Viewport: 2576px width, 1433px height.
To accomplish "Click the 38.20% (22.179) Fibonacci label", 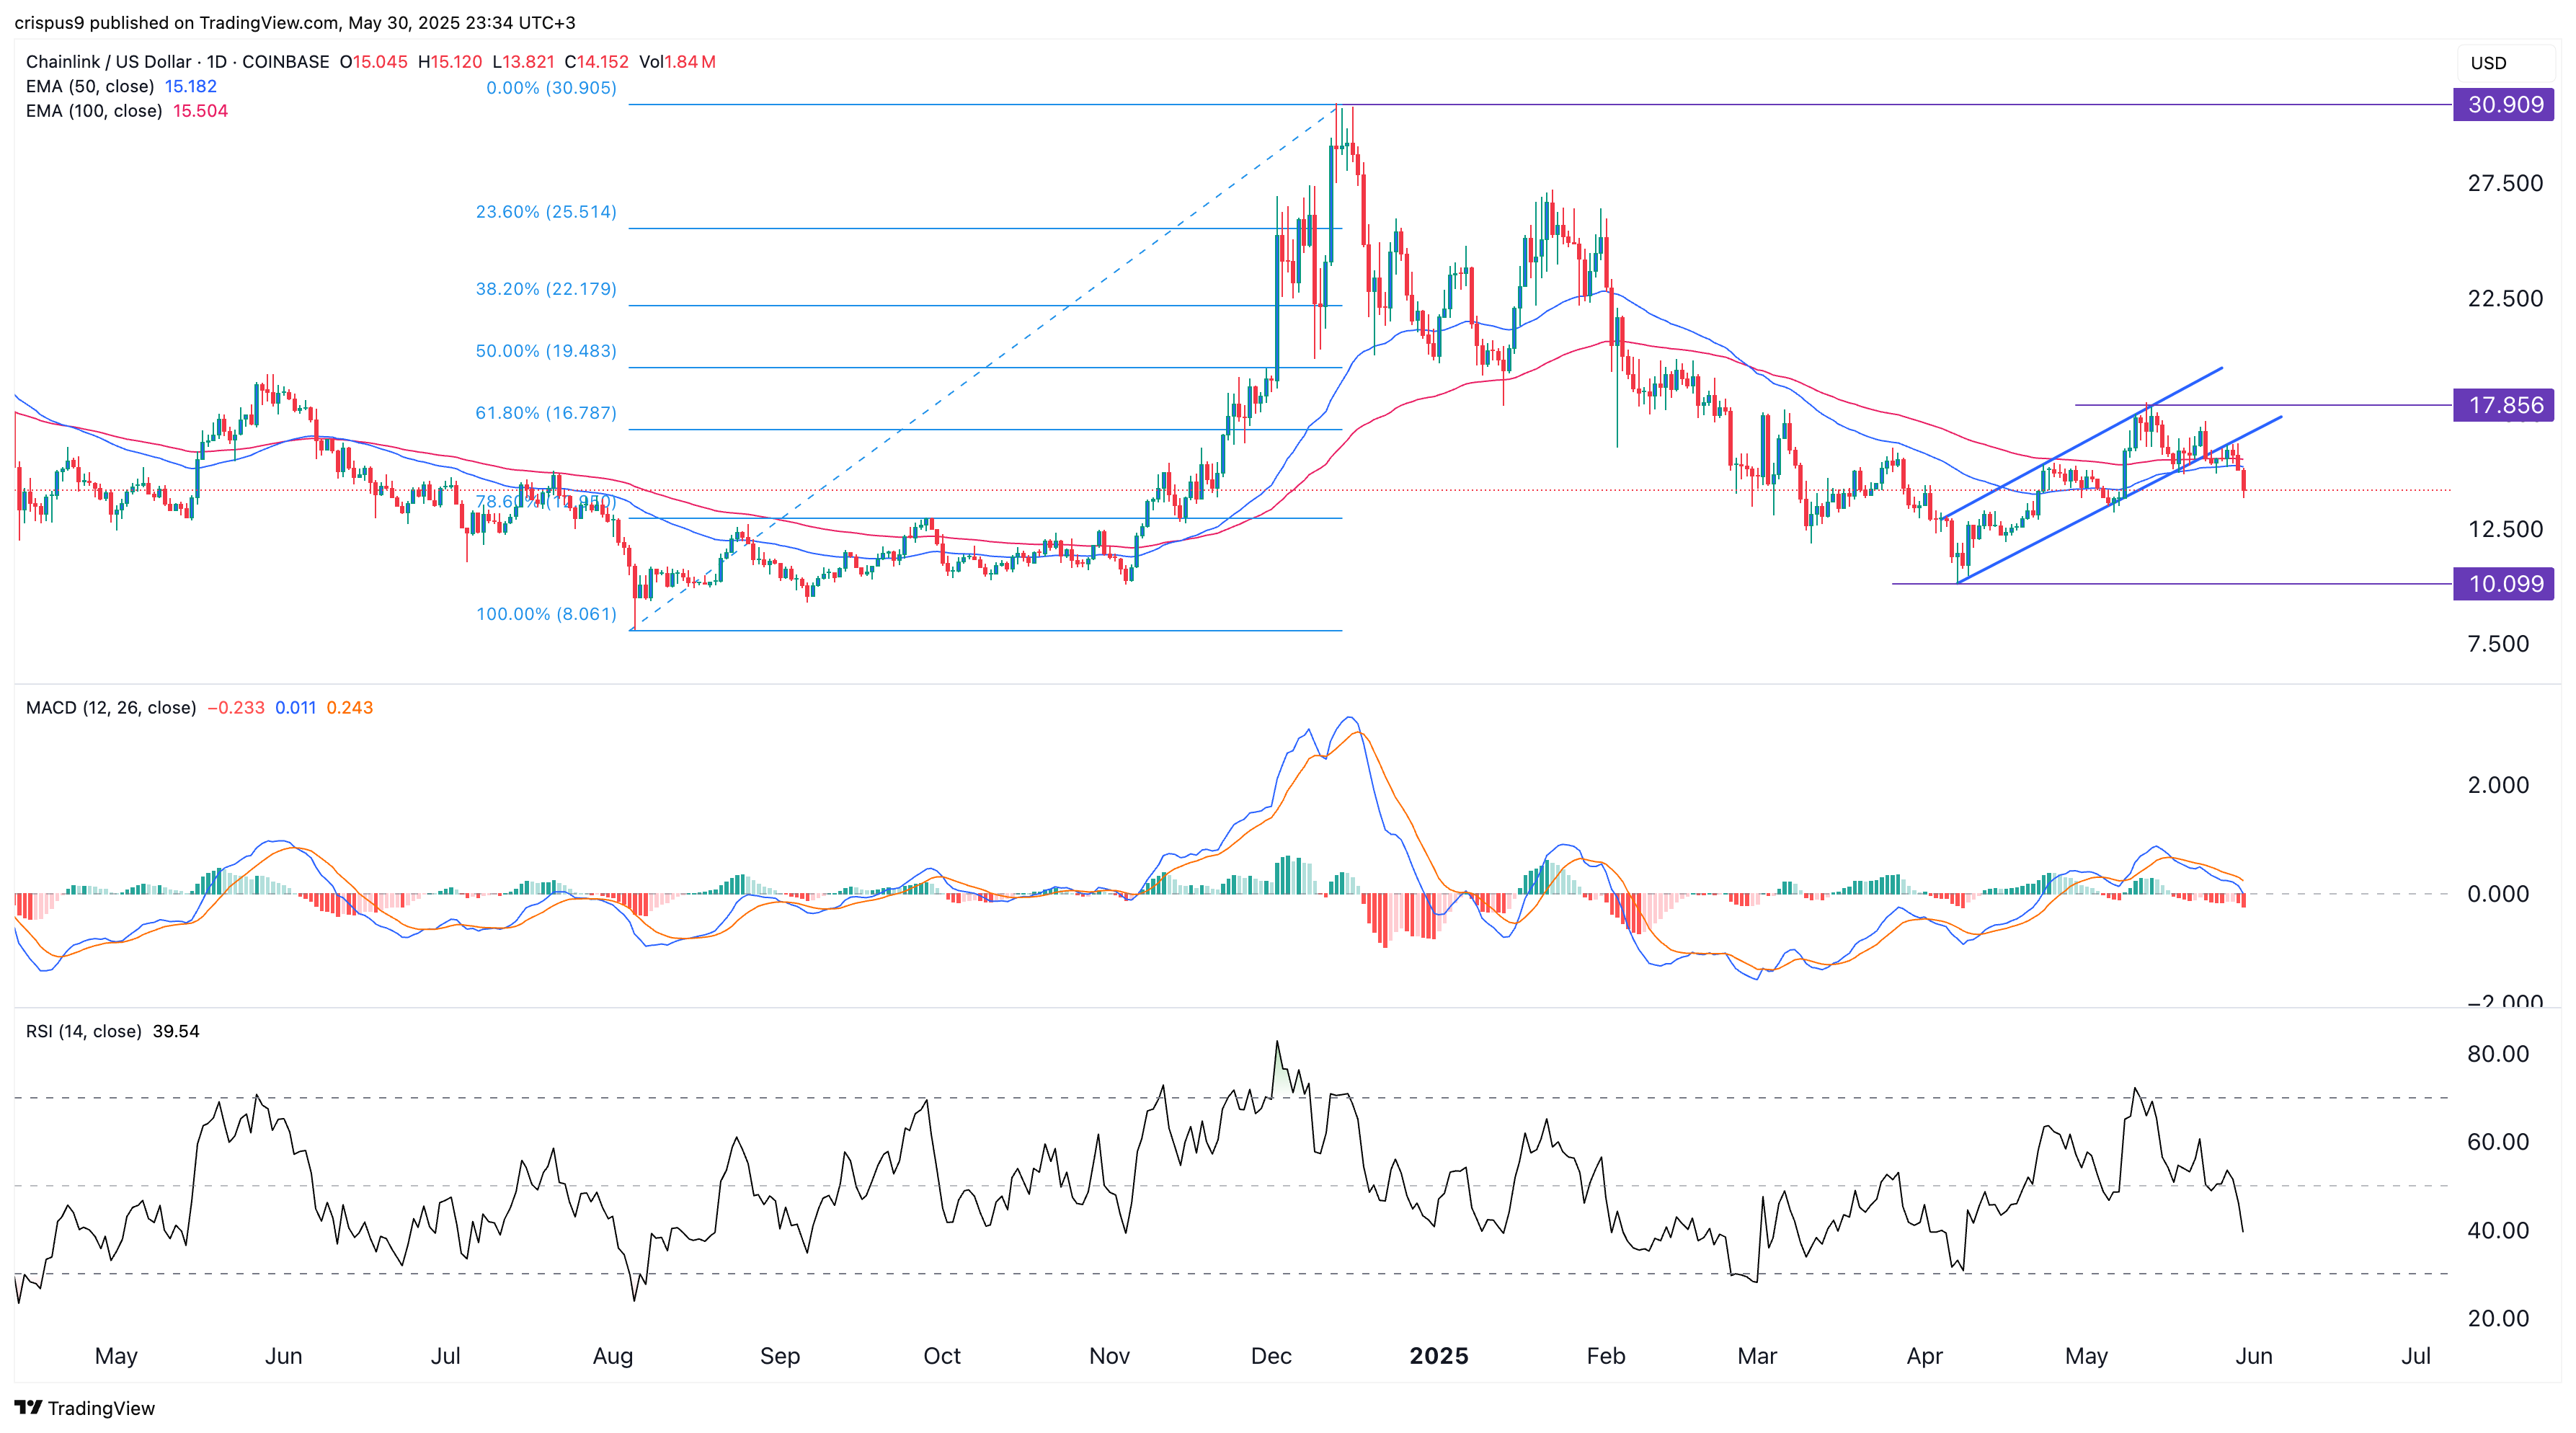I will (546, 289).
